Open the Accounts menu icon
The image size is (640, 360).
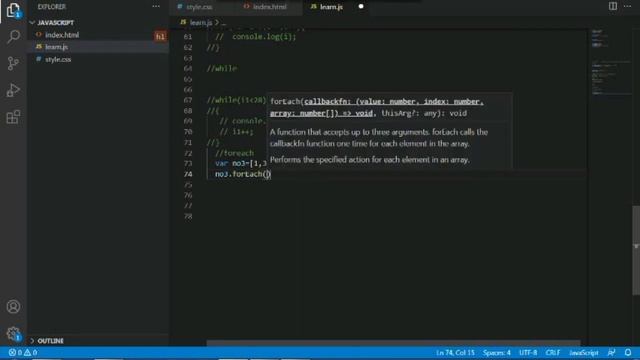pos(13,306)
